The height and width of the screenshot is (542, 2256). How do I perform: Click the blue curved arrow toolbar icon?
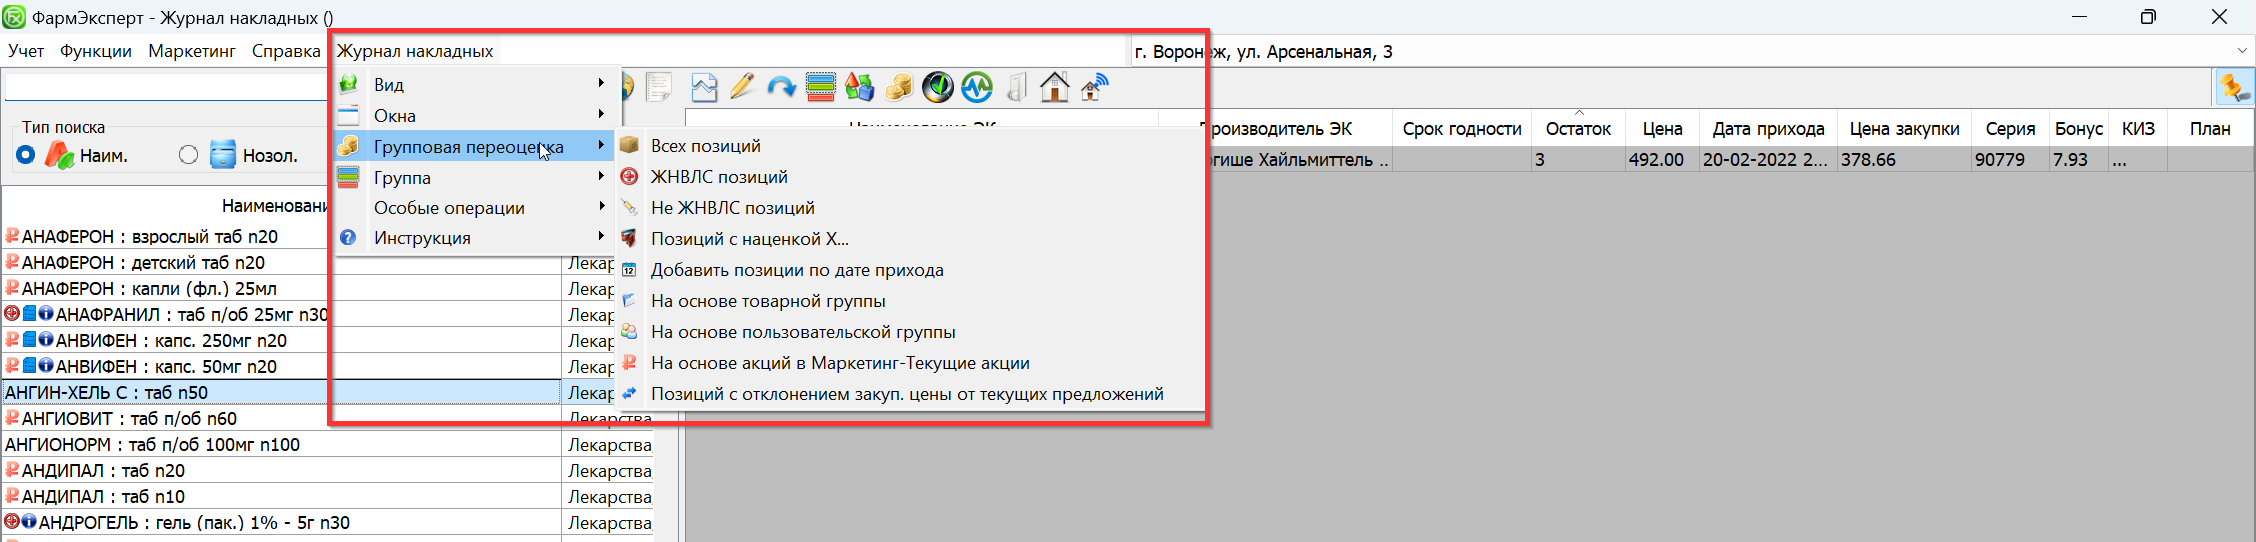[x=781, y=88]
